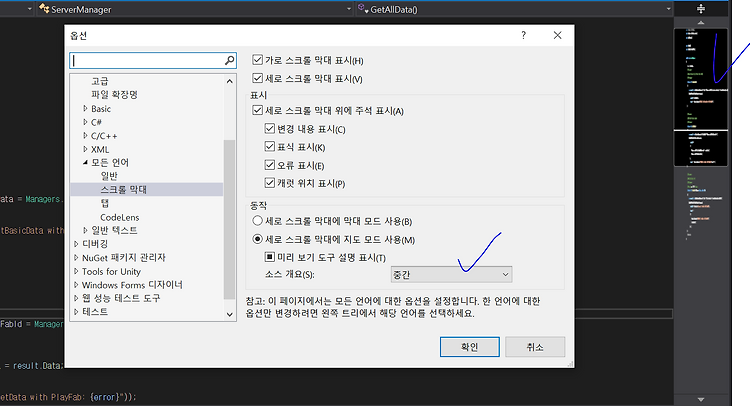
Task: Click the ServerManager class icon
Action: pos(44,9)
